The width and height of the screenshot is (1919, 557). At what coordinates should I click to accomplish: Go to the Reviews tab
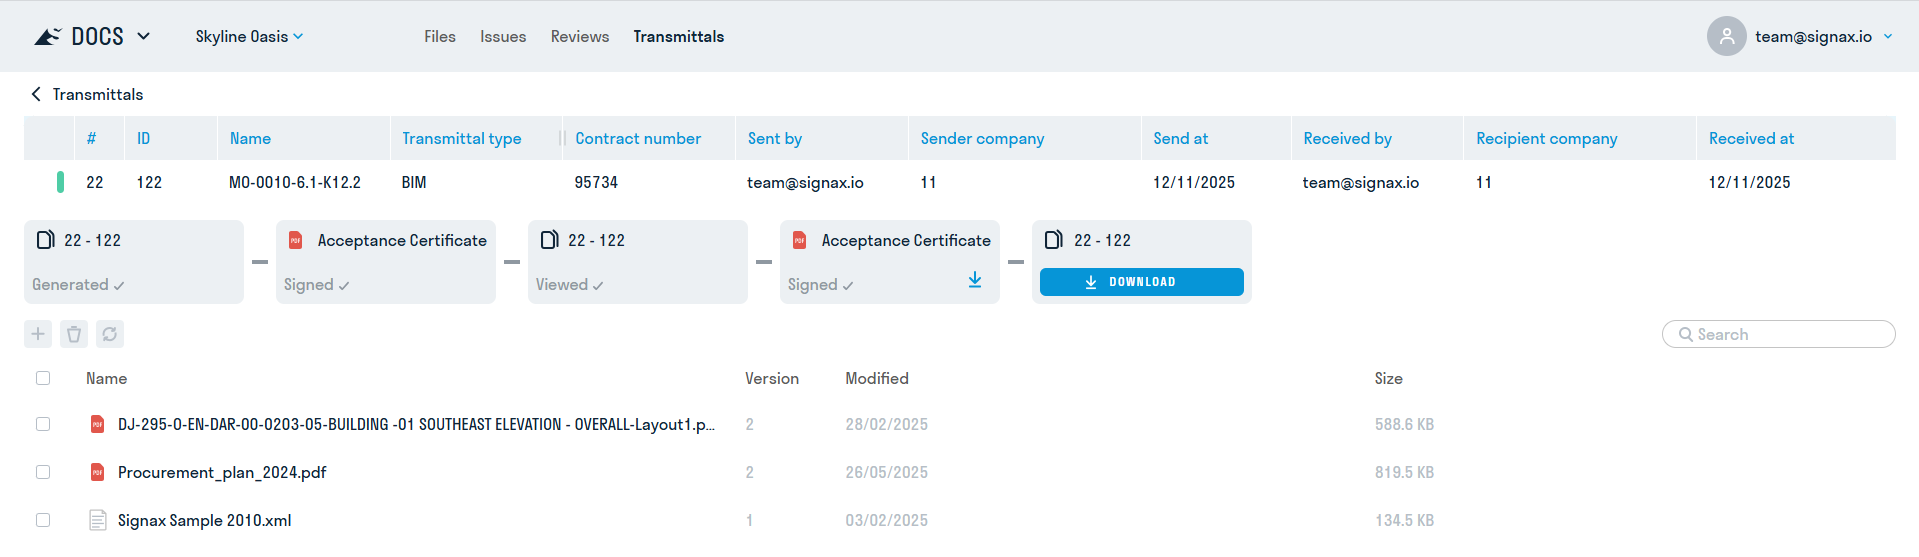coord(580,36)
